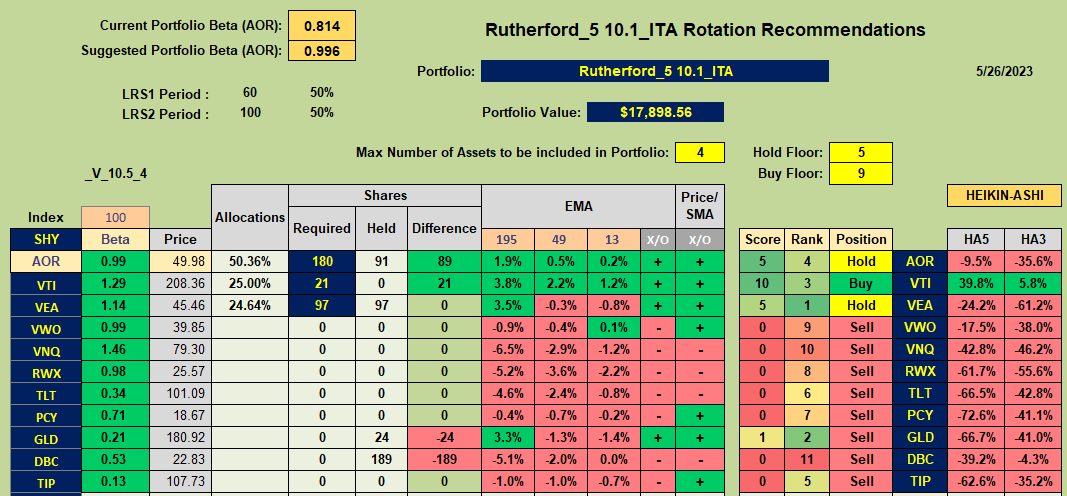The width and height of the screenshot is (1067, 496).
Task: Select the VTI price 208.36
Action: 180,283
